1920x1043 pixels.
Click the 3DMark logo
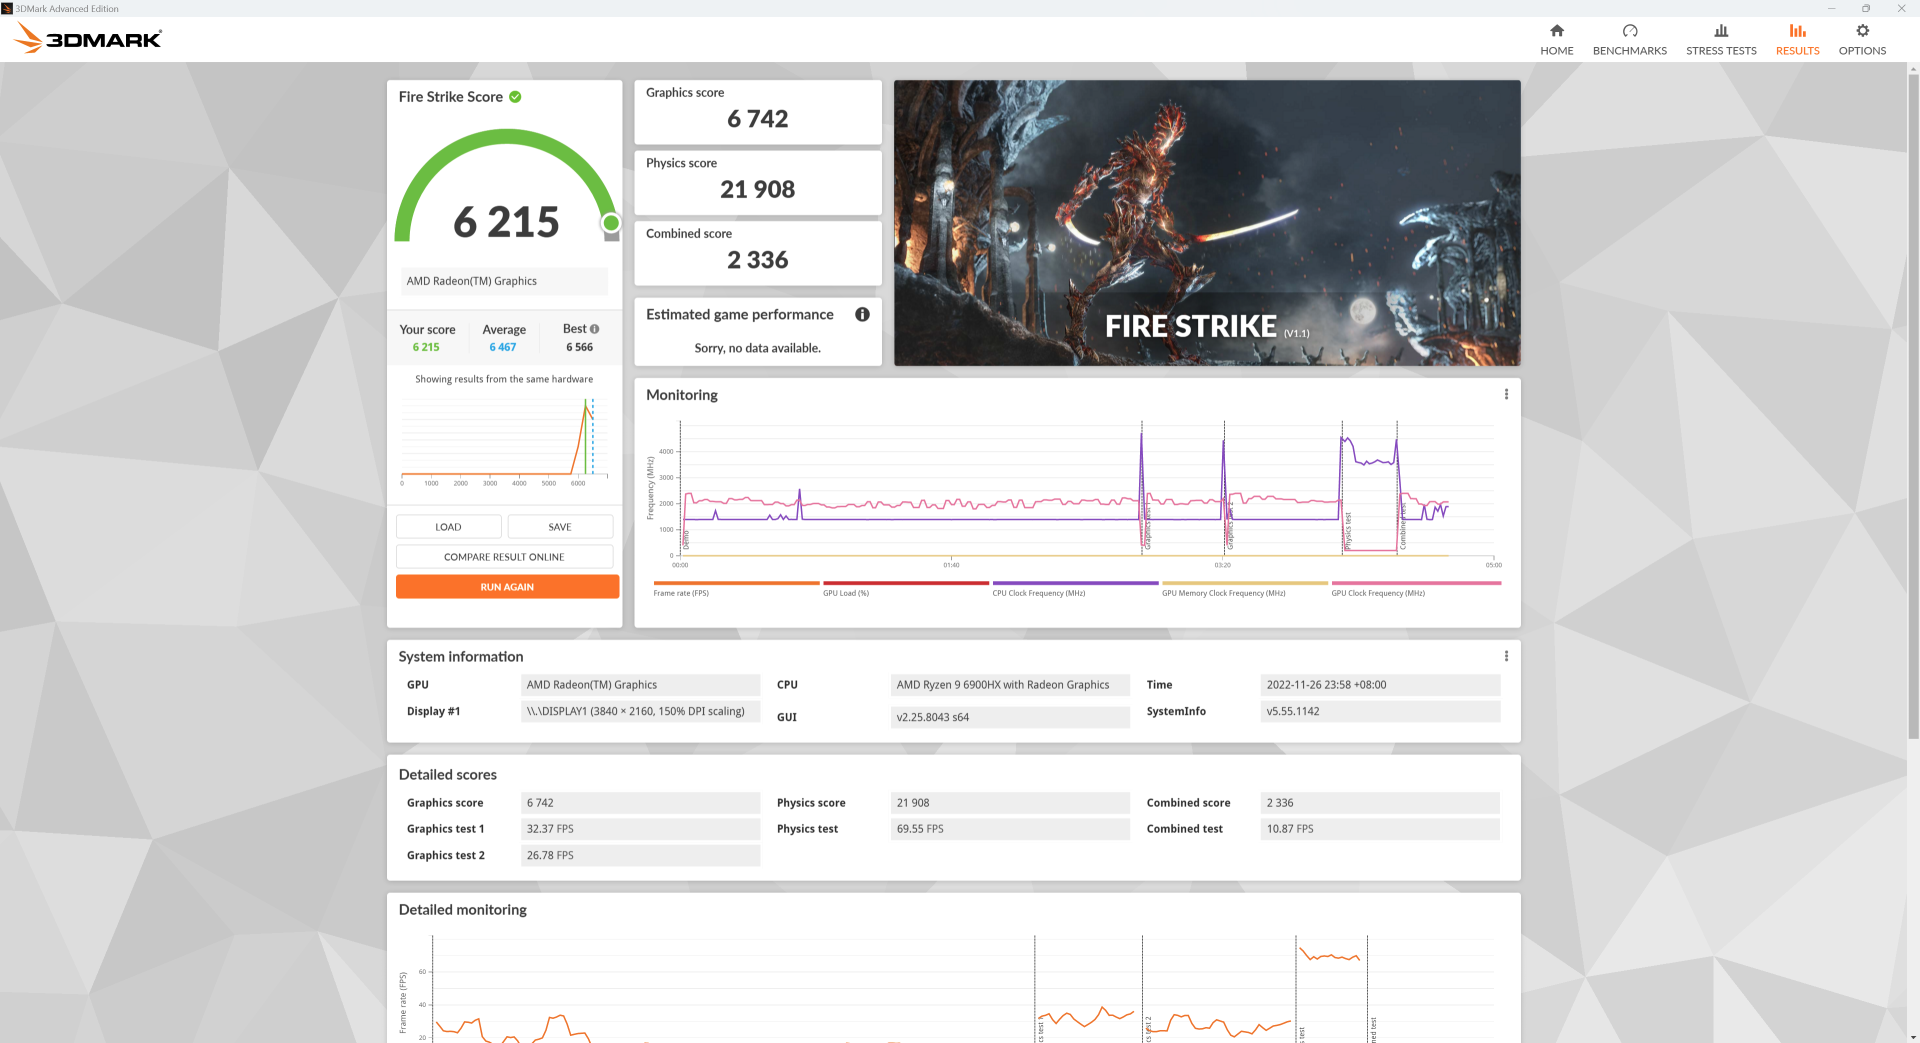coord(88,39)
